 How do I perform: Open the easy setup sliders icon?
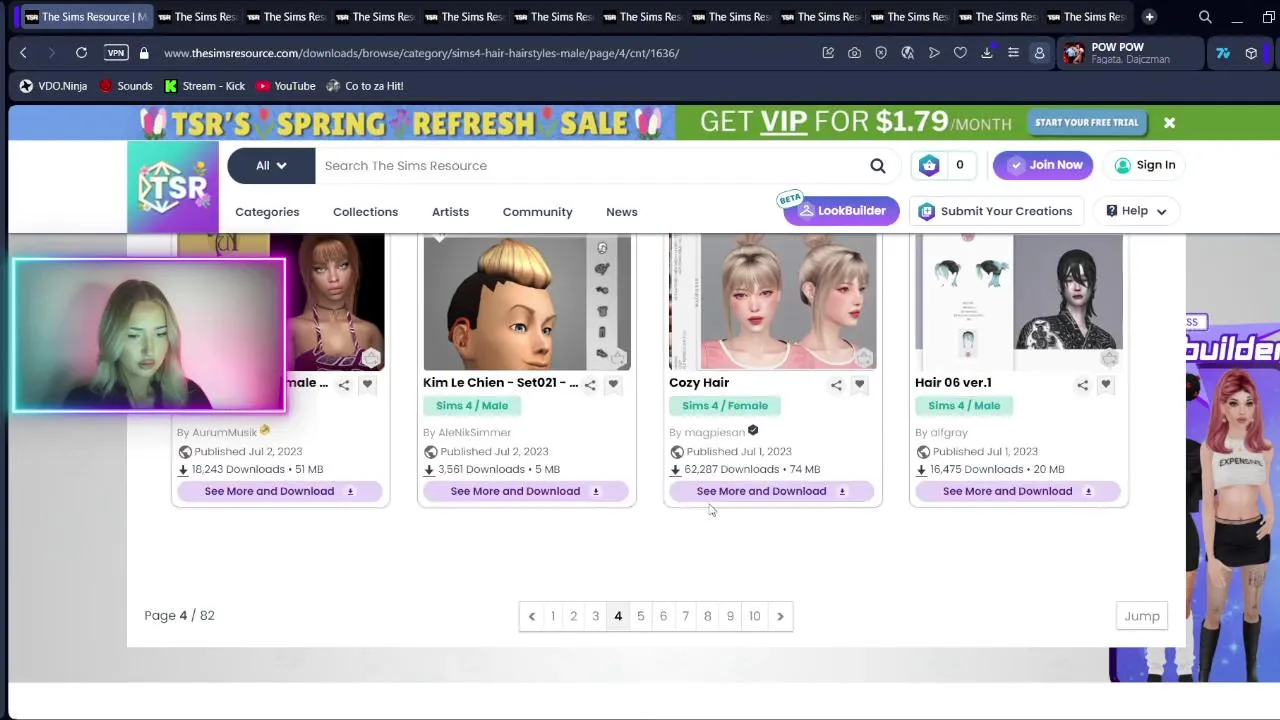1013,53
